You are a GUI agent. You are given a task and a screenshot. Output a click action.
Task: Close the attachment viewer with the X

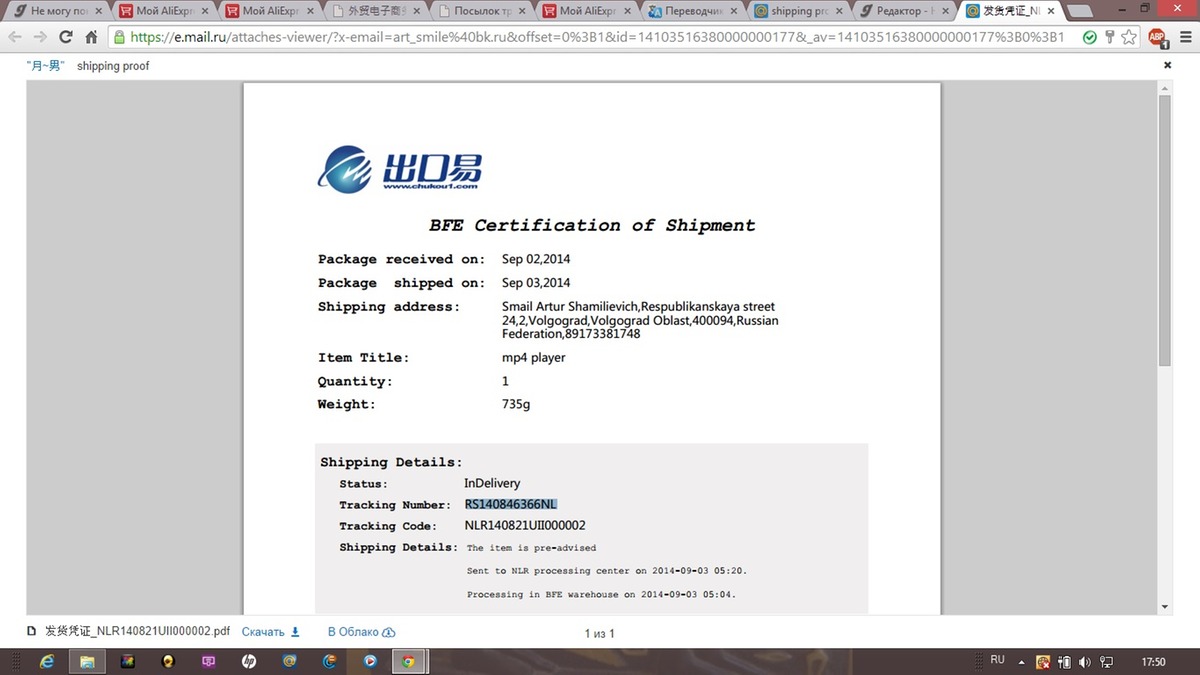1167,65
